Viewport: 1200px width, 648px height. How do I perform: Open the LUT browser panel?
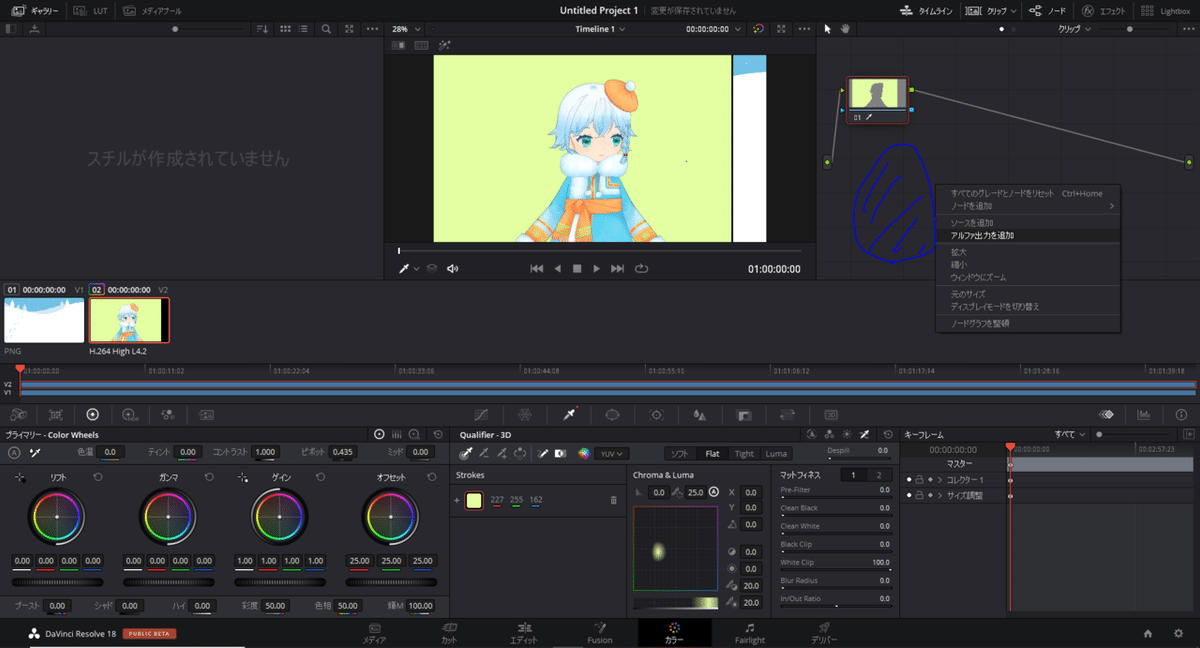pos(90,10)
